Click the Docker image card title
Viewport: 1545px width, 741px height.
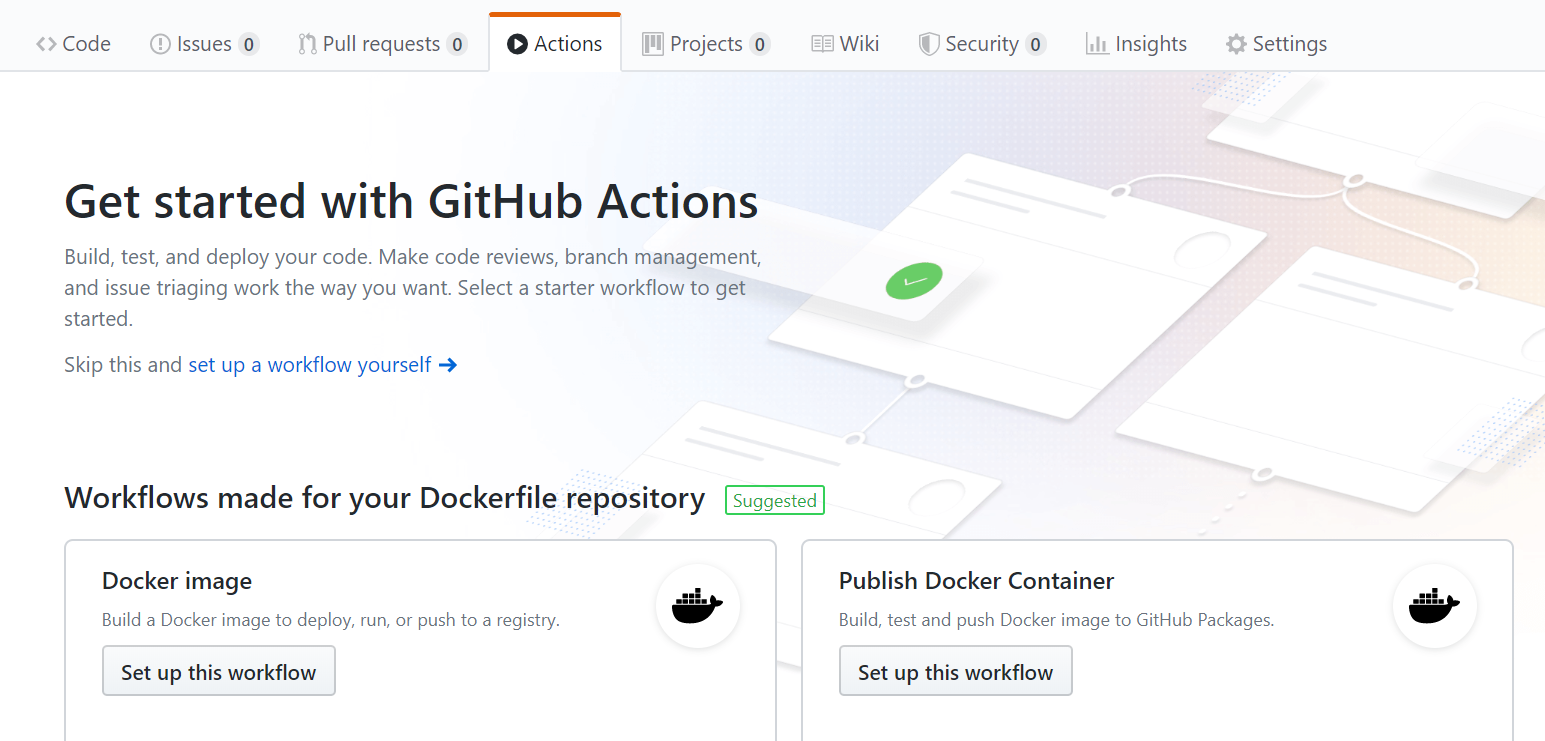[x=177, y=581]
